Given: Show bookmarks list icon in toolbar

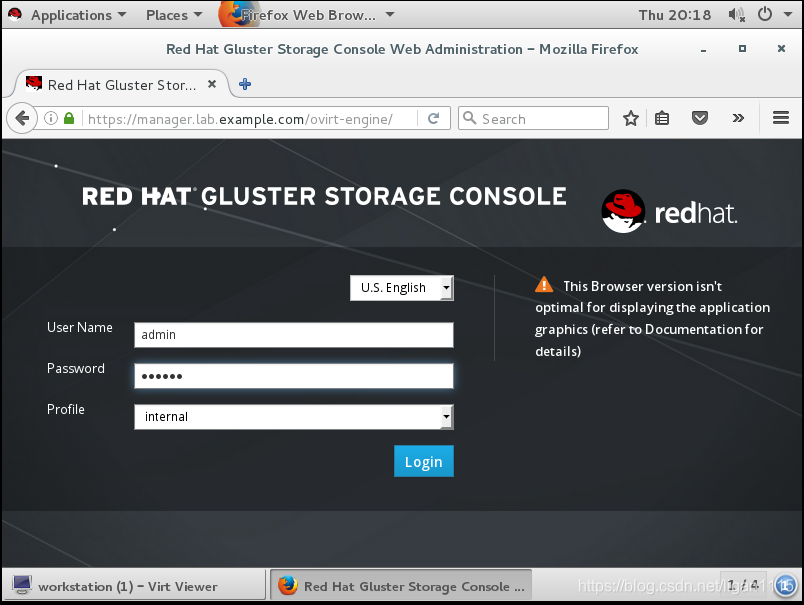Looking at the screenshot, I should 662,118.
